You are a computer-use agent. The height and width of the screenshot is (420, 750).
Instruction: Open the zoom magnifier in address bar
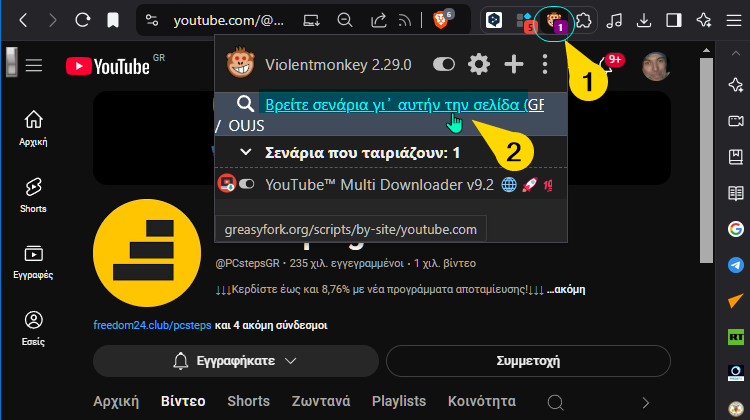(x=344, y=20)
